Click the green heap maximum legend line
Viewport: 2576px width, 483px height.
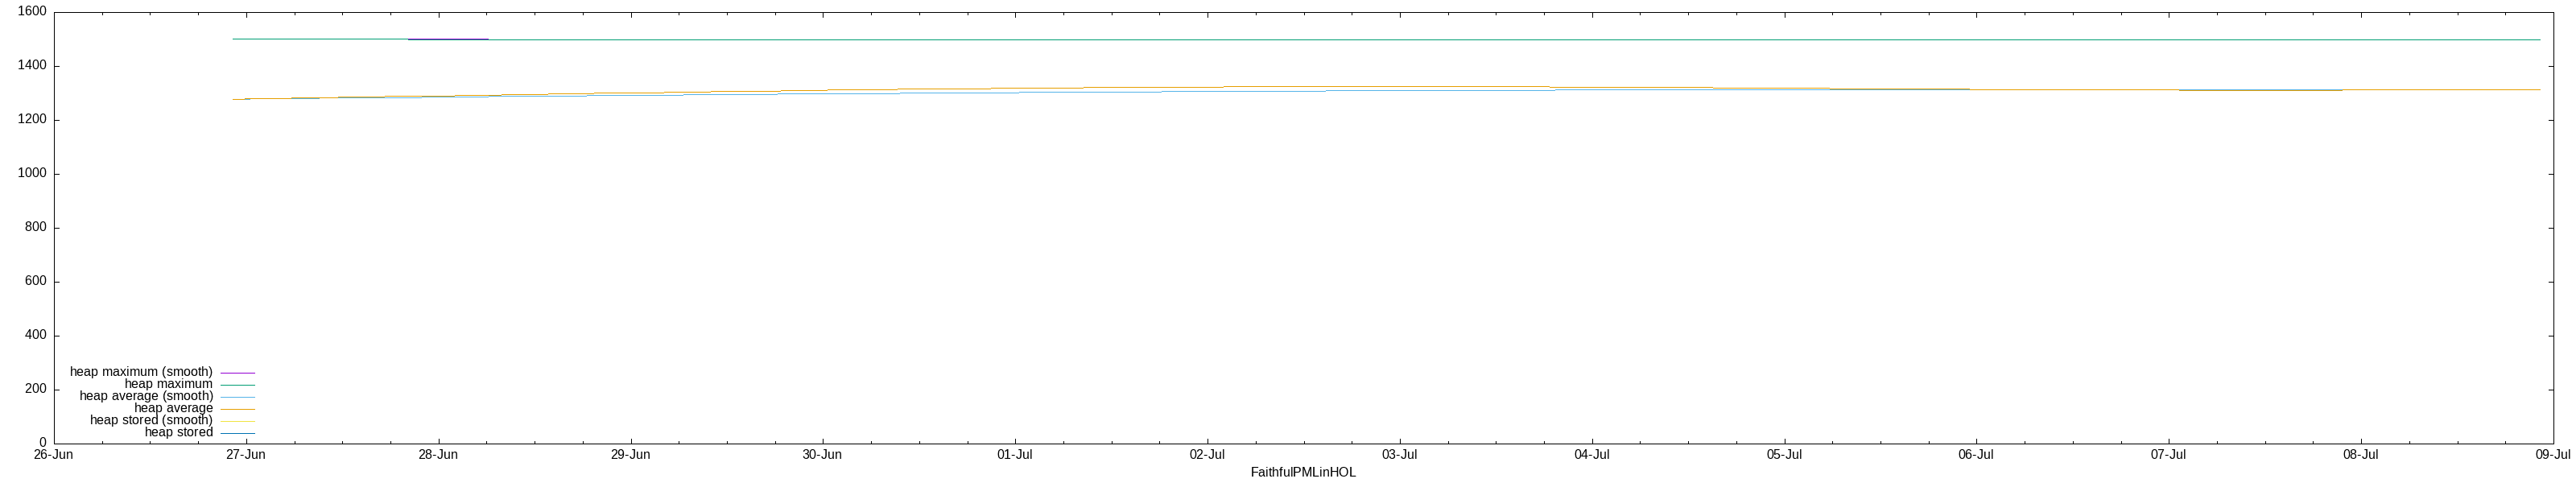[238, 385]
